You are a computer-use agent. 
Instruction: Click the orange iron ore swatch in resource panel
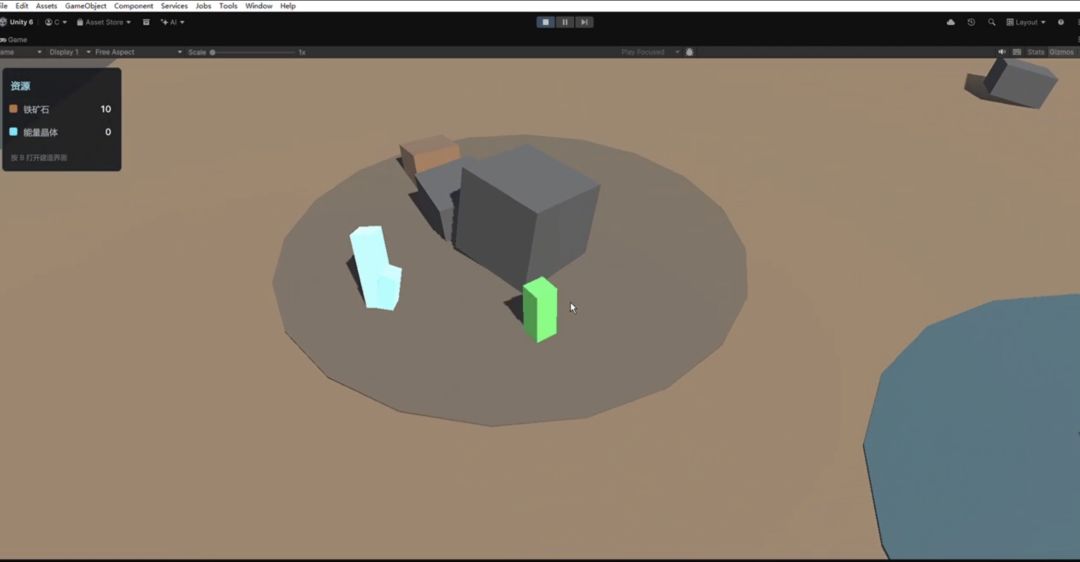[13, 109]
